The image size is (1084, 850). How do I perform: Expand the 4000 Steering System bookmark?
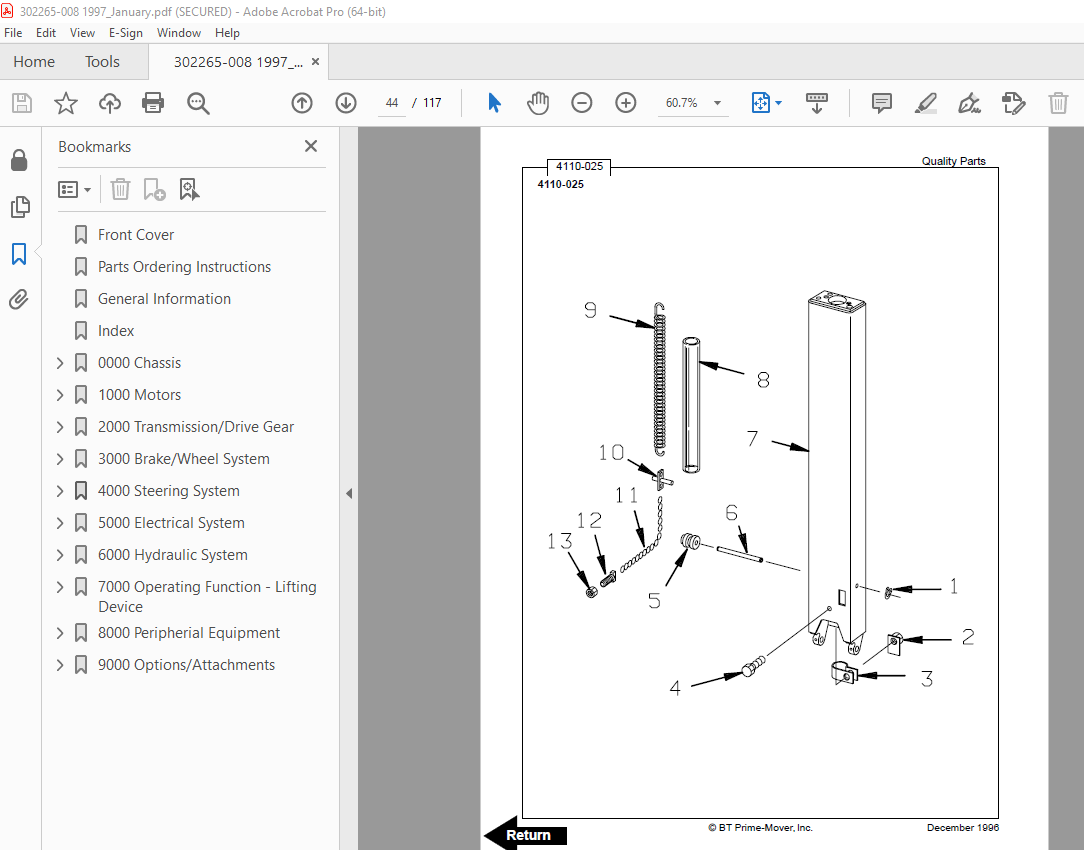click(x=60, y=491)
